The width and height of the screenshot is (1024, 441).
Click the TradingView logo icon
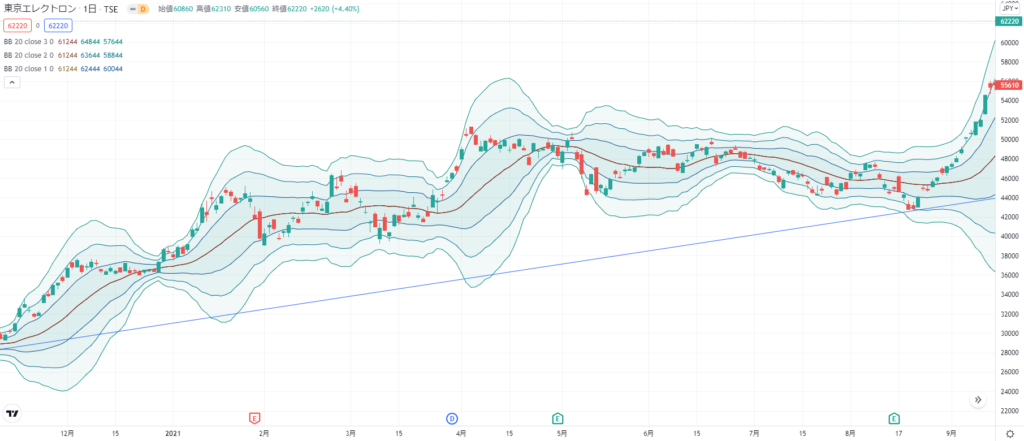pos(11,412)
